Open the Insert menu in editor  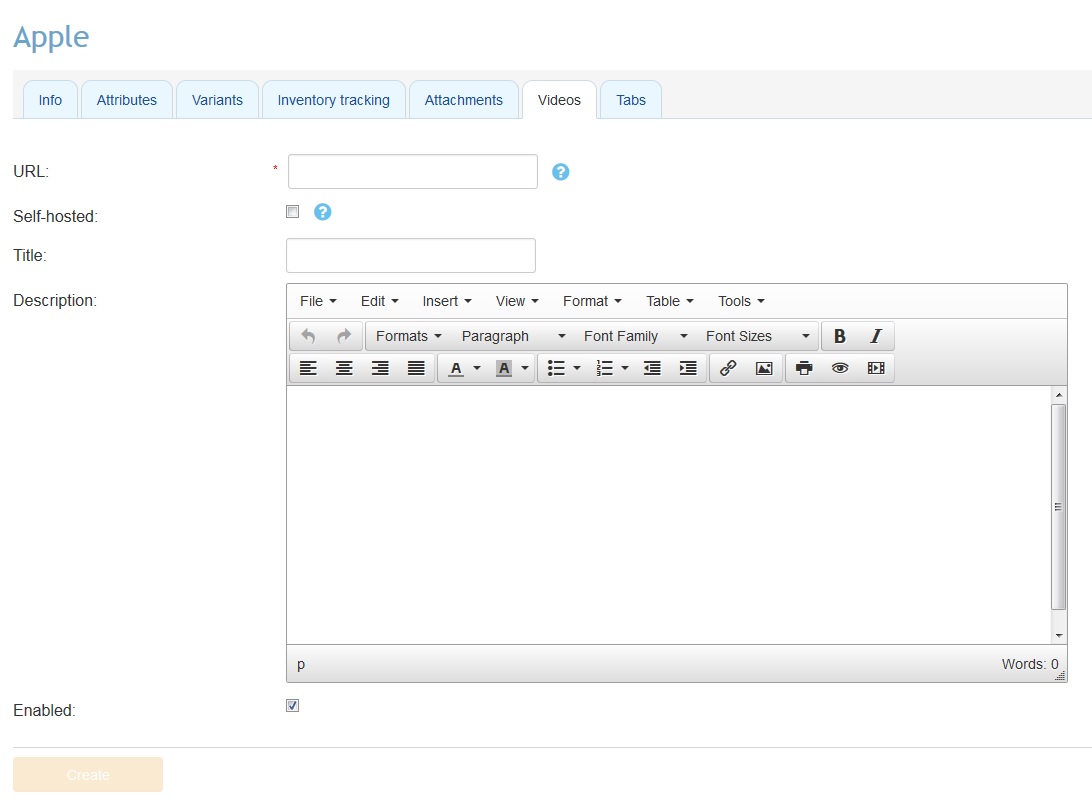click(447, 302)
